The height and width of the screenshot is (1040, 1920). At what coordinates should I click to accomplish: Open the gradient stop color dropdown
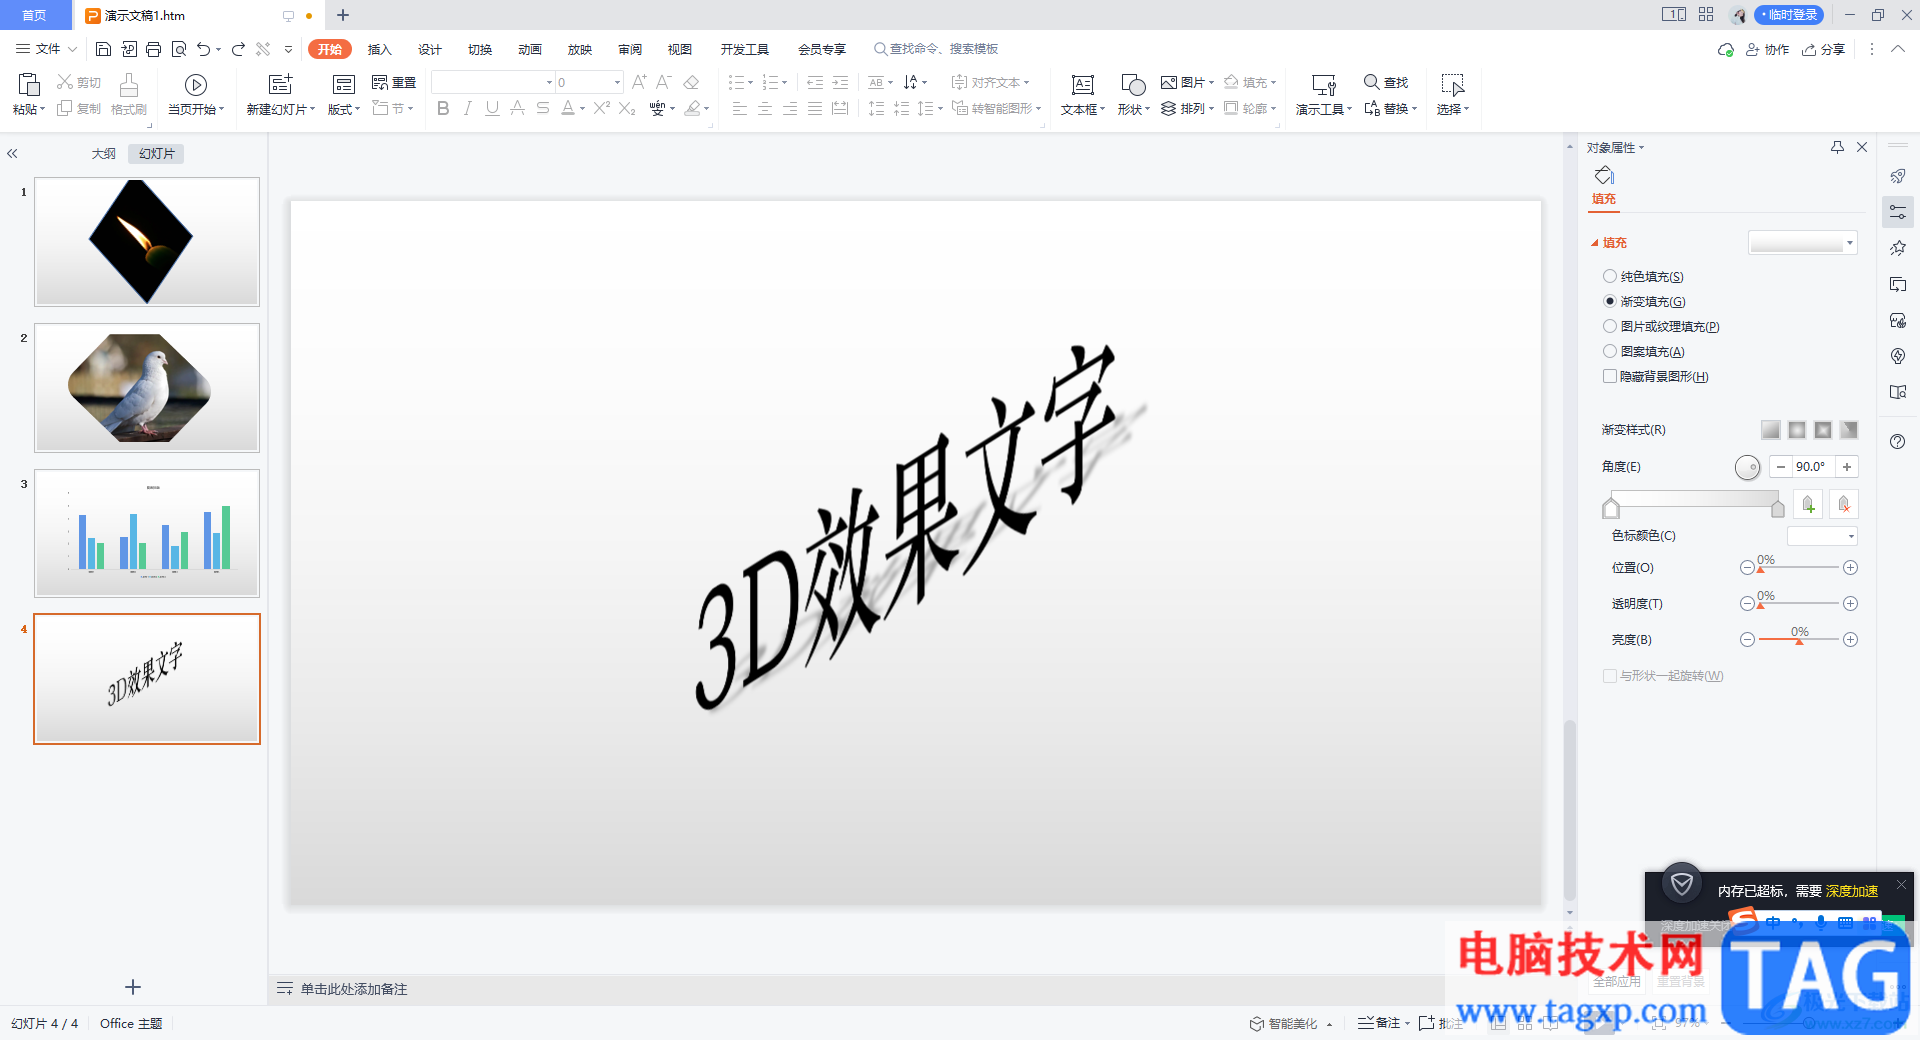[x=1851, y=536]
